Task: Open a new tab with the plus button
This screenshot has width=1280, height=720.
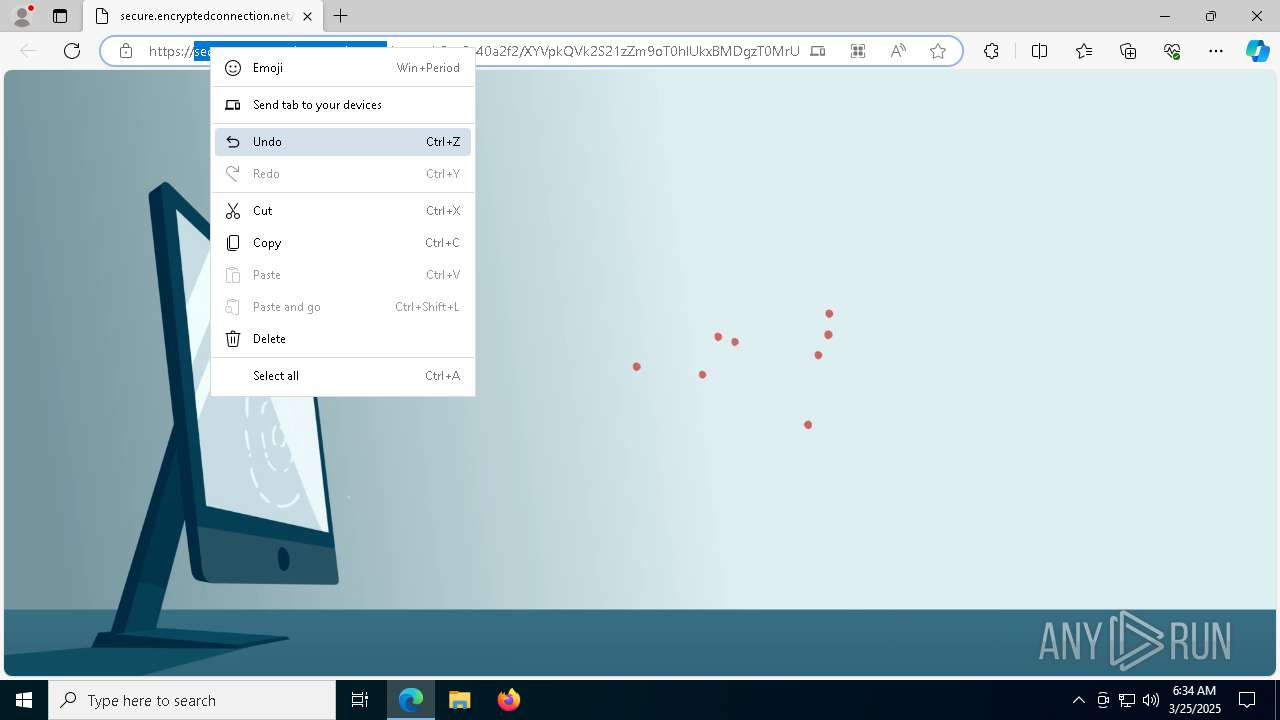Action: point(341,16)
